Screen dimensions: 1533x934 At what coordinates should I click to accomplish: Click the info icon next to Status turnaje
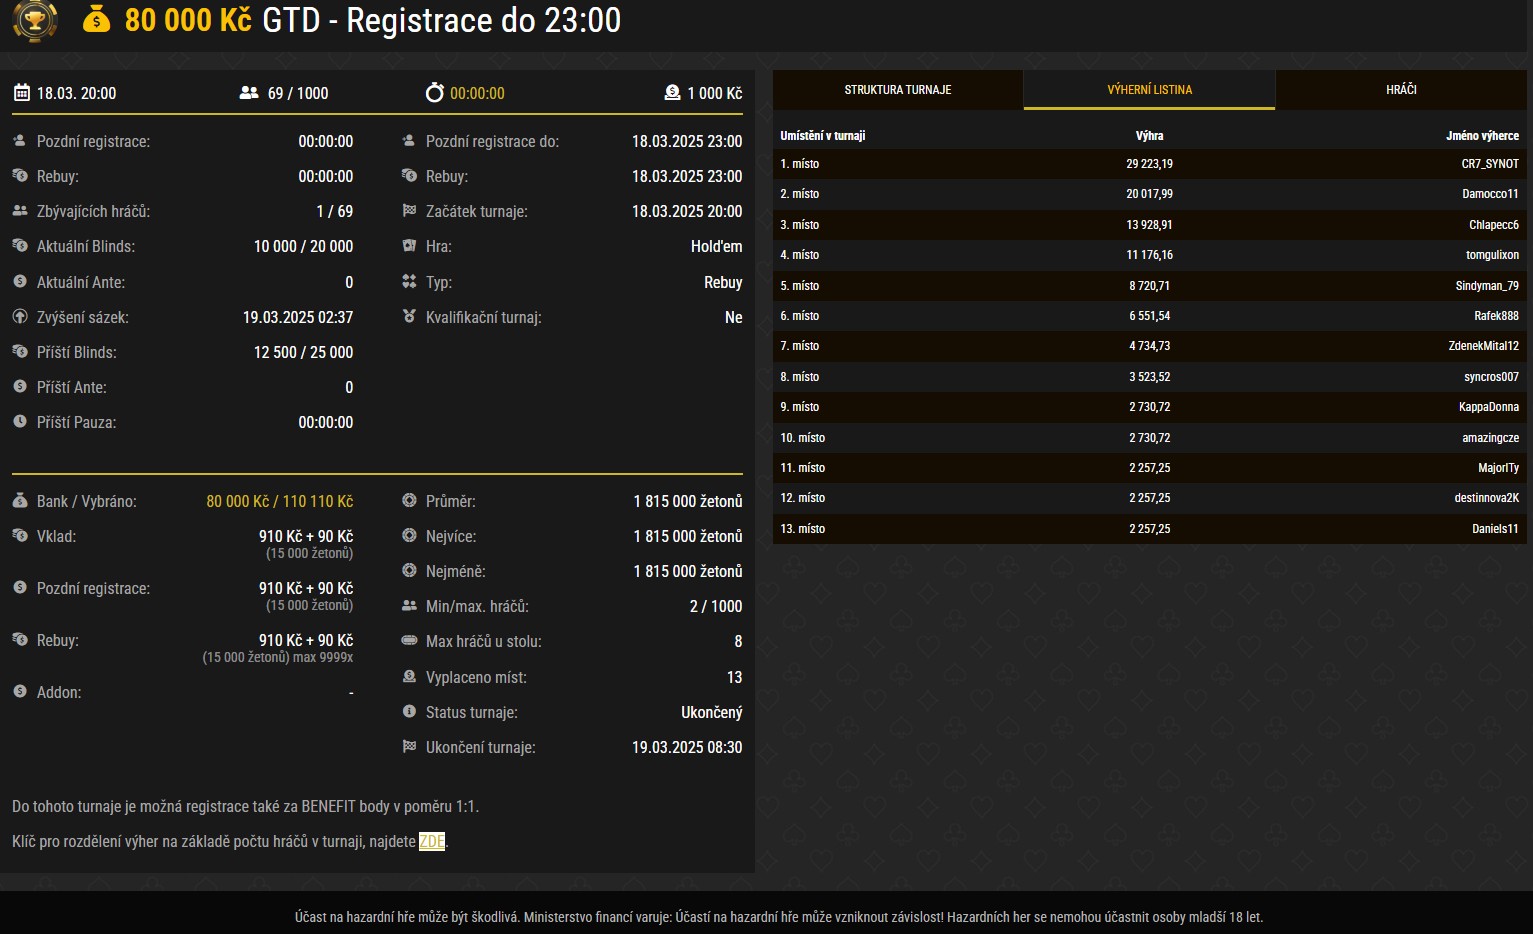tap(409, 712)
